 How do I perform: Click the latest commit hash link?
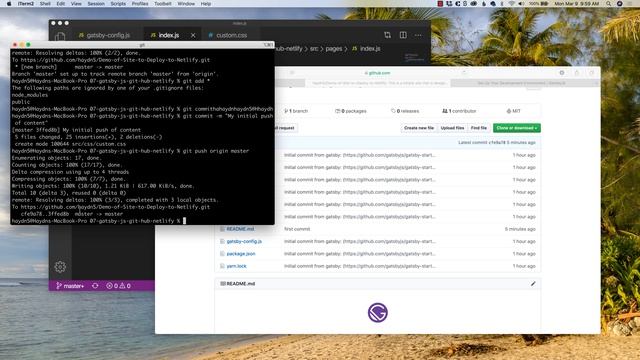click(x=497, y=143)
